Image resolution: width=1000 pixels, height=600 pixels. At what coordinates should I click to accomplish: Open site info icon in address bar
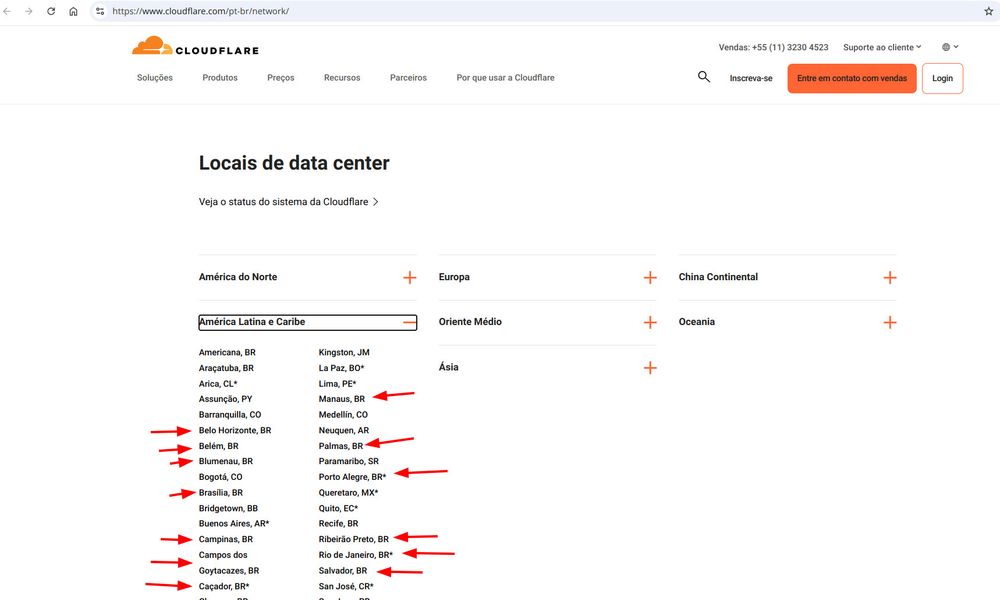(100, 11)
